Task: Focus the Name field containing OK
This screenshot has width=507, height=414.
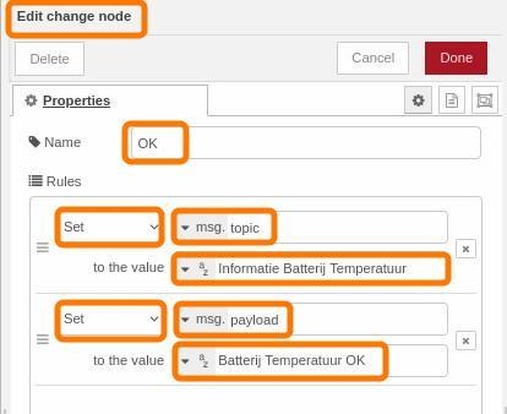Action: coord(306,143)
